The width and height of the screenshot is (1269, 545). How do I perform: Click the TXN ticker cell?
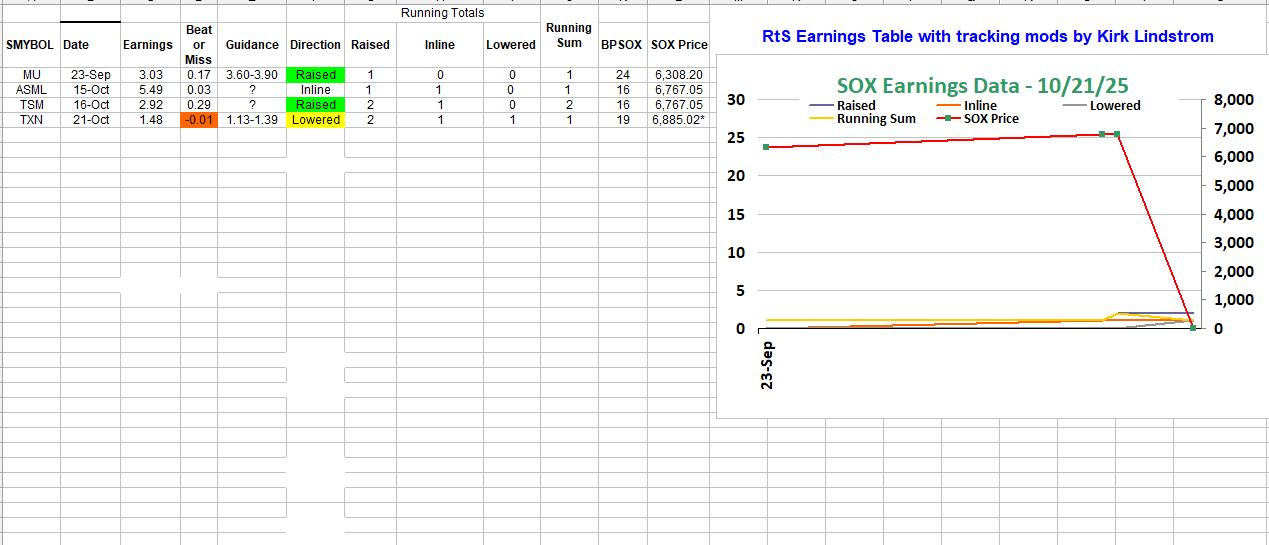pyautogui.click(x=31, y=120)
